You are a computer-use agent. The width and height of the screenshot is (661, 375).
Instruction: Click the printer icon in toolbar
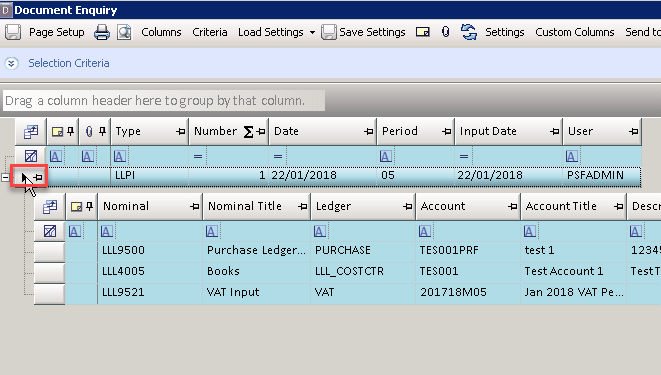click(102, 32)
